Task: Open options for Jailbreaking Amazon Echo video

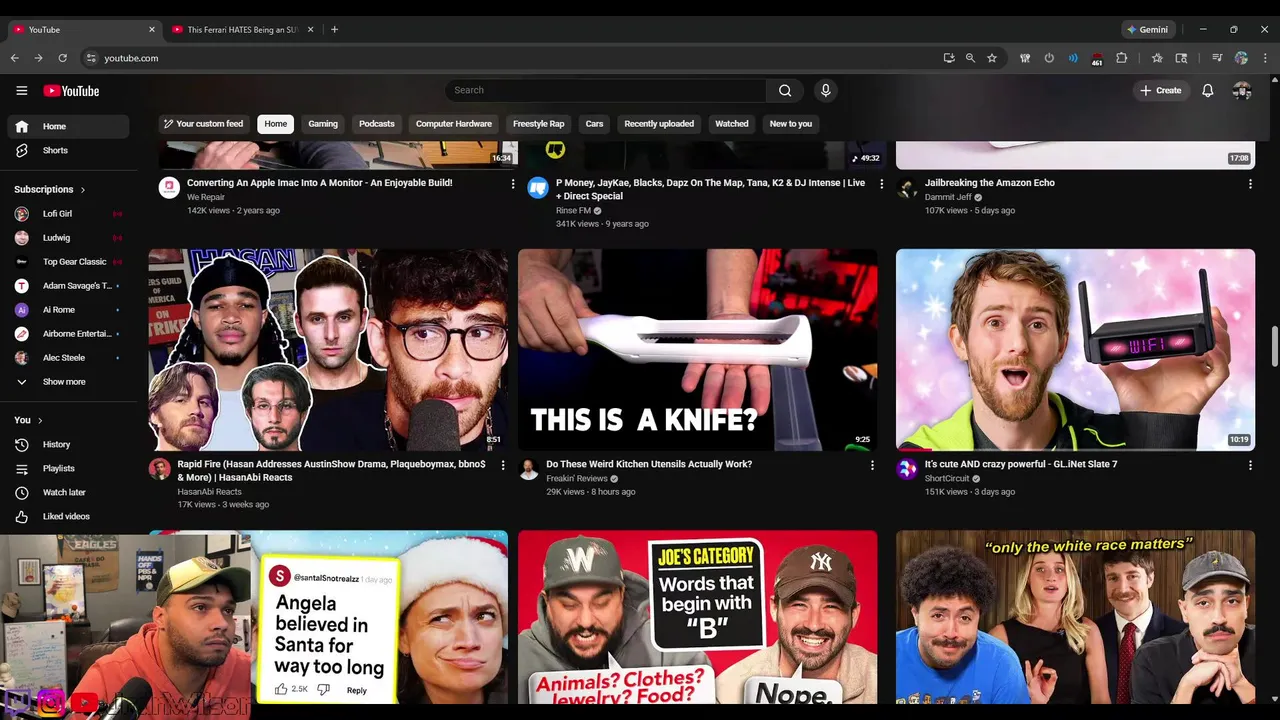Action: pos(1250,184)
